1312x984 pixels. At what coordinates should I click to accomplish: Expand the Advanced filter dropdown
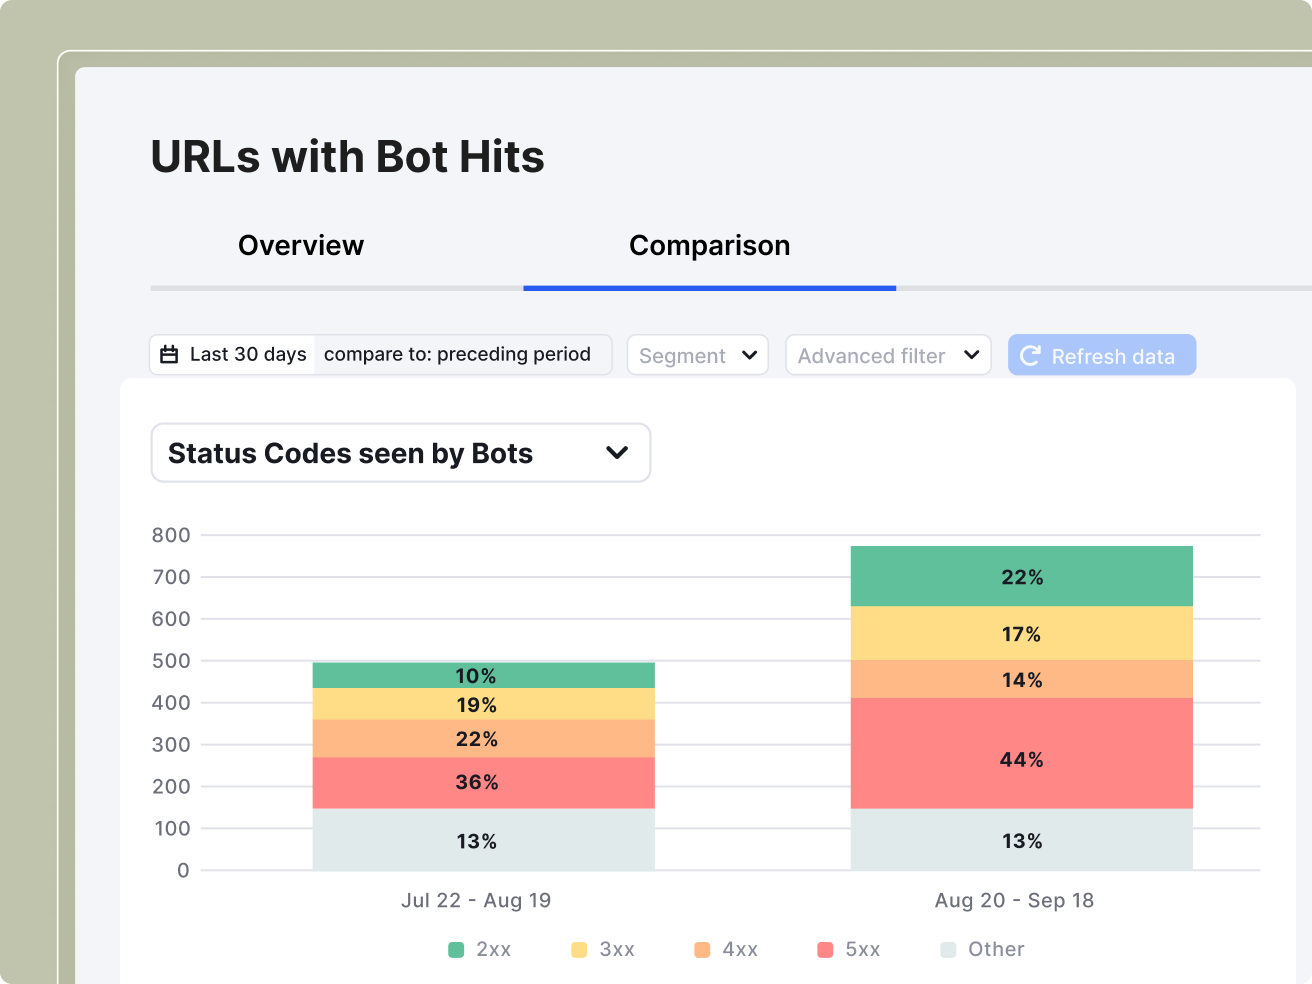[x=887, y=354]
